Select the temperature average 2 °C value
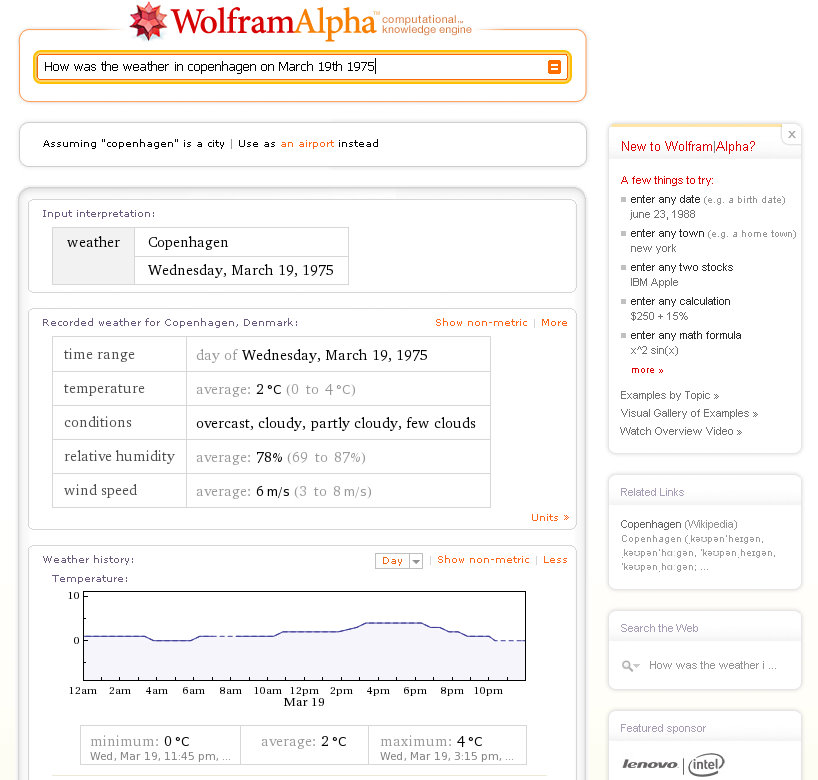The height and width of the screenshot is (780, 818). click(x=269, y=390)
